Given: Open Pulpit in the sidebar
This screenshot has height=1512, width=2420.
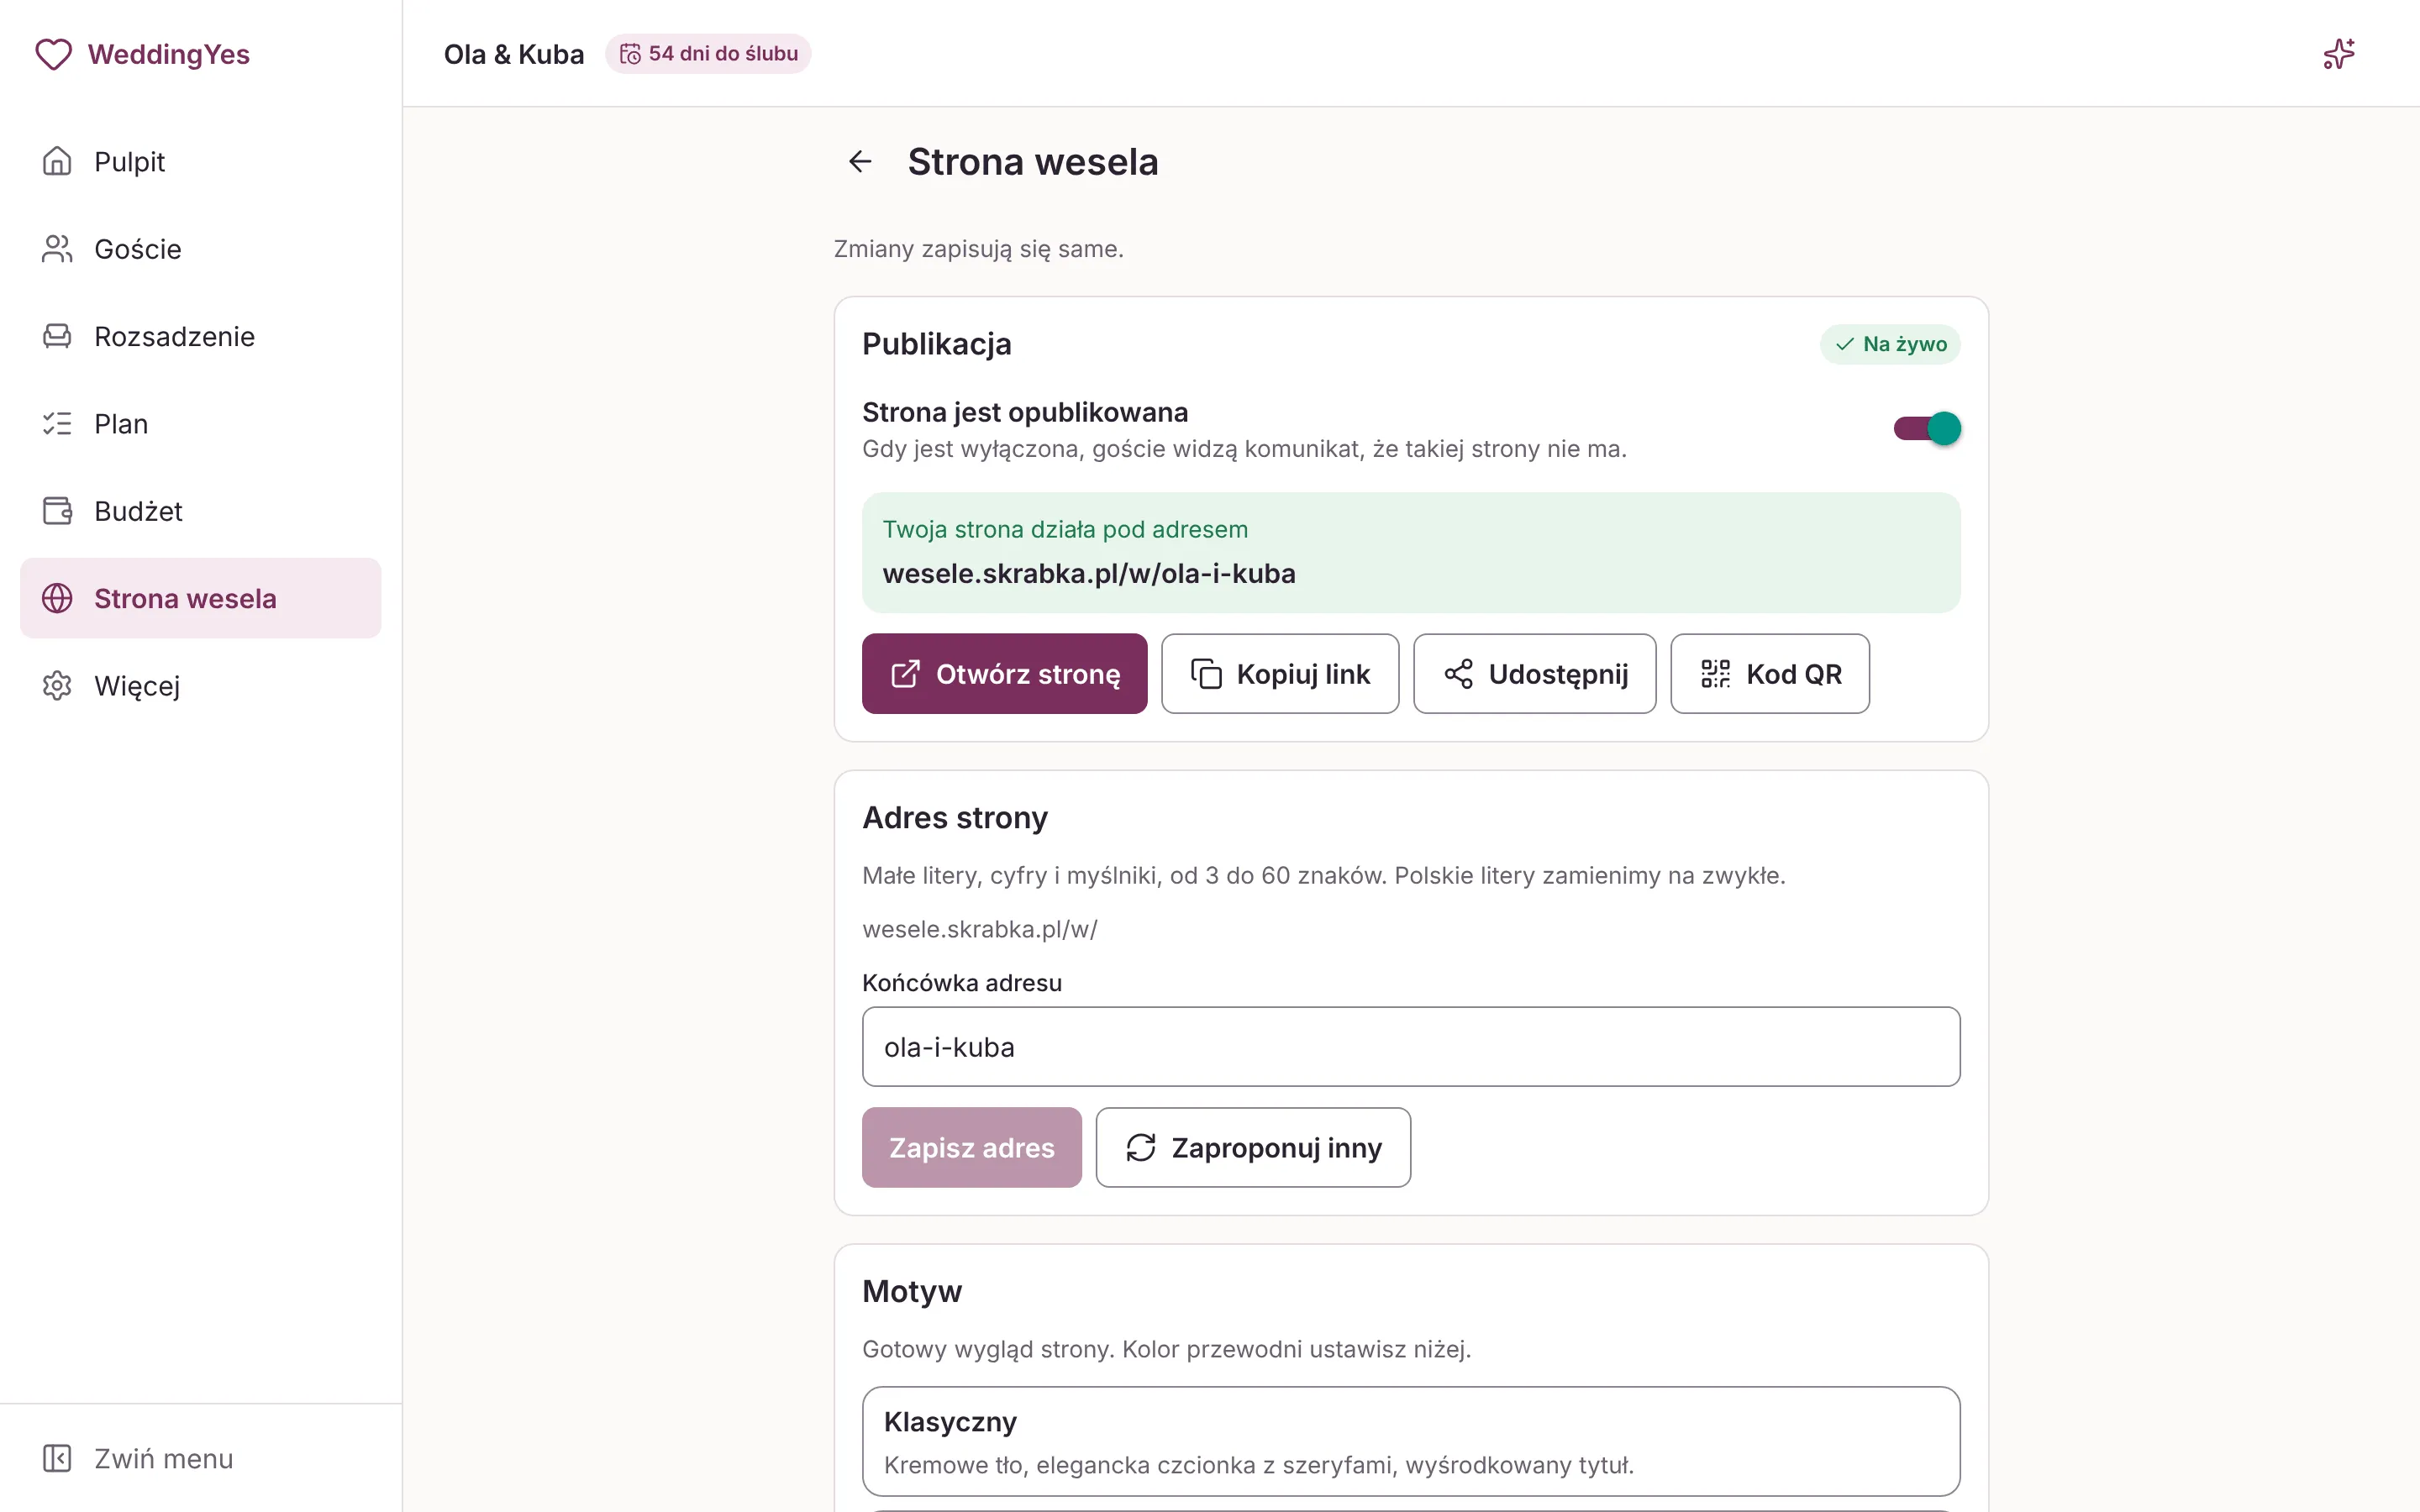Looking at the screenshot, I should (200, 161).
